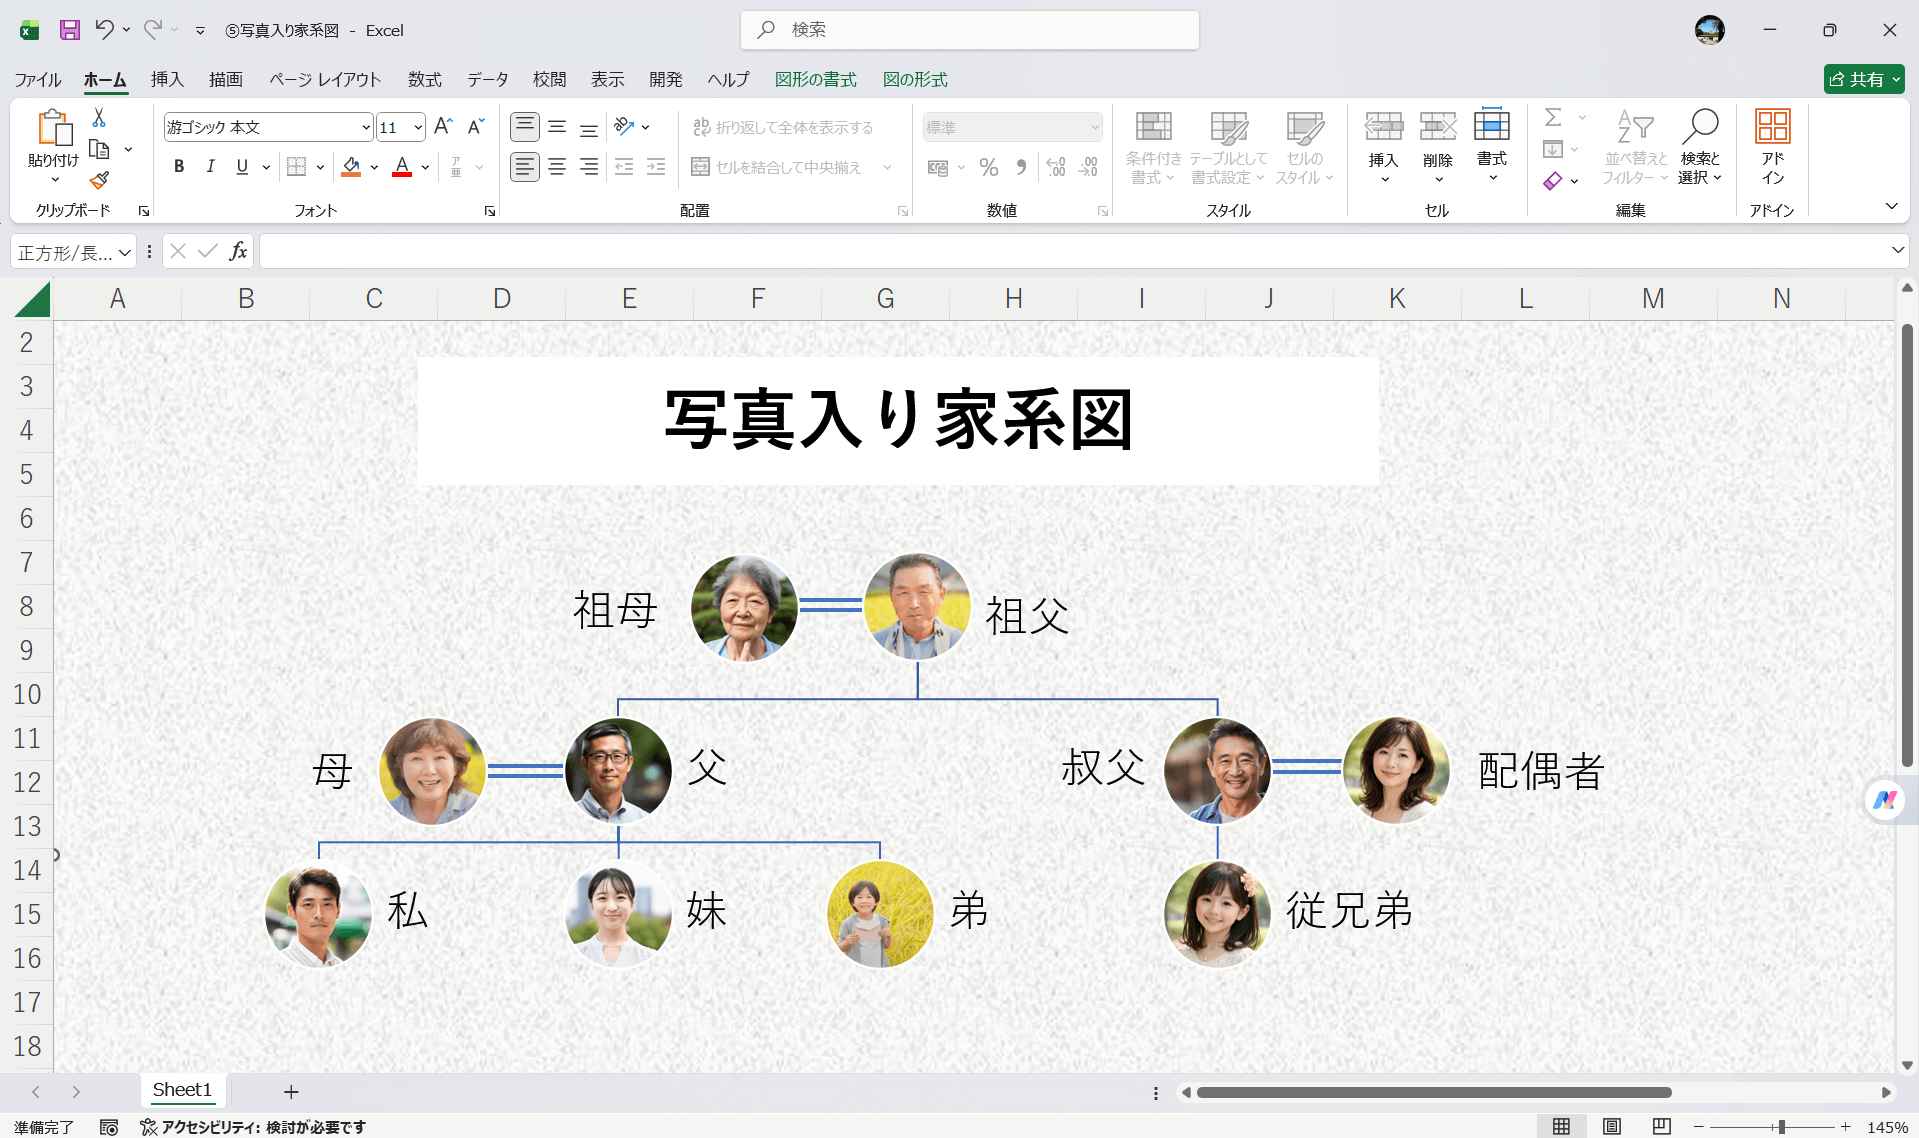Click inside the search box
Screen dimensions: 1919x1138
[966, 30]
